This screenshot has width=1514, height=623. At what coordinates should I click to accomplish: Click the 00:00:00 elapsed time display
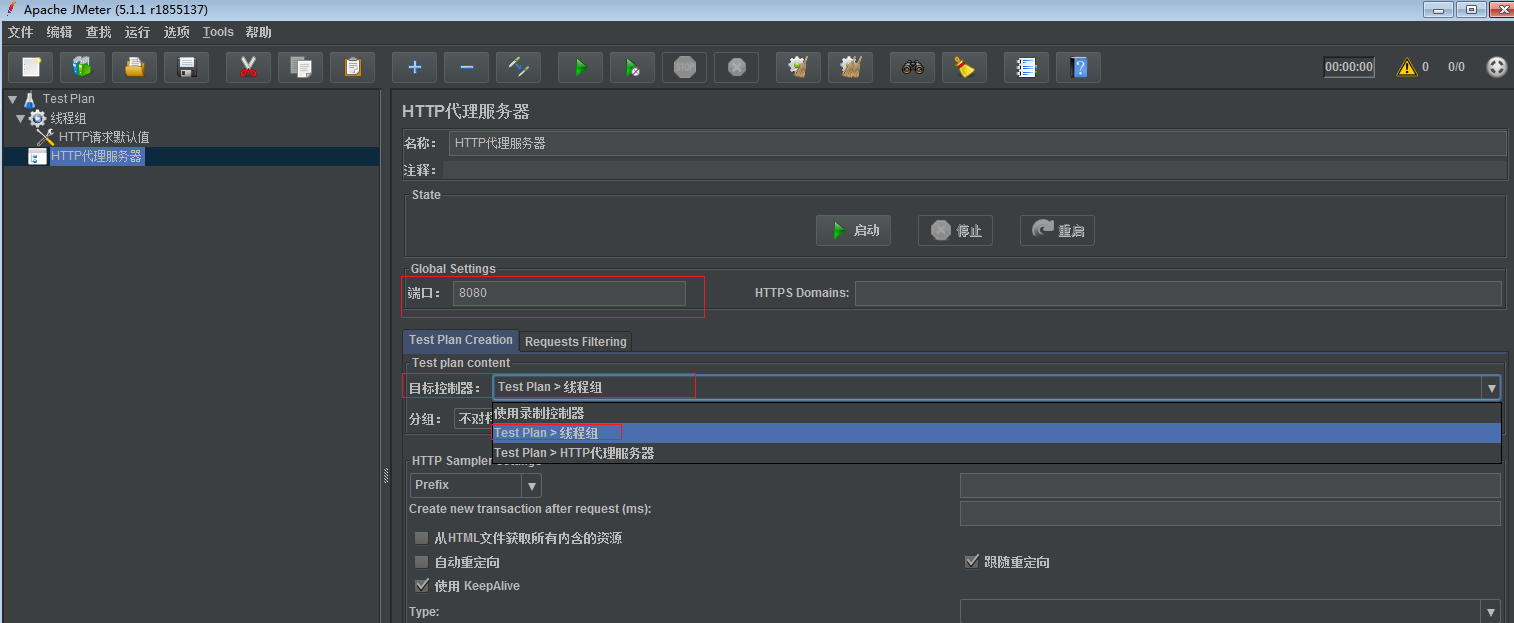[x=1349, y=67]
